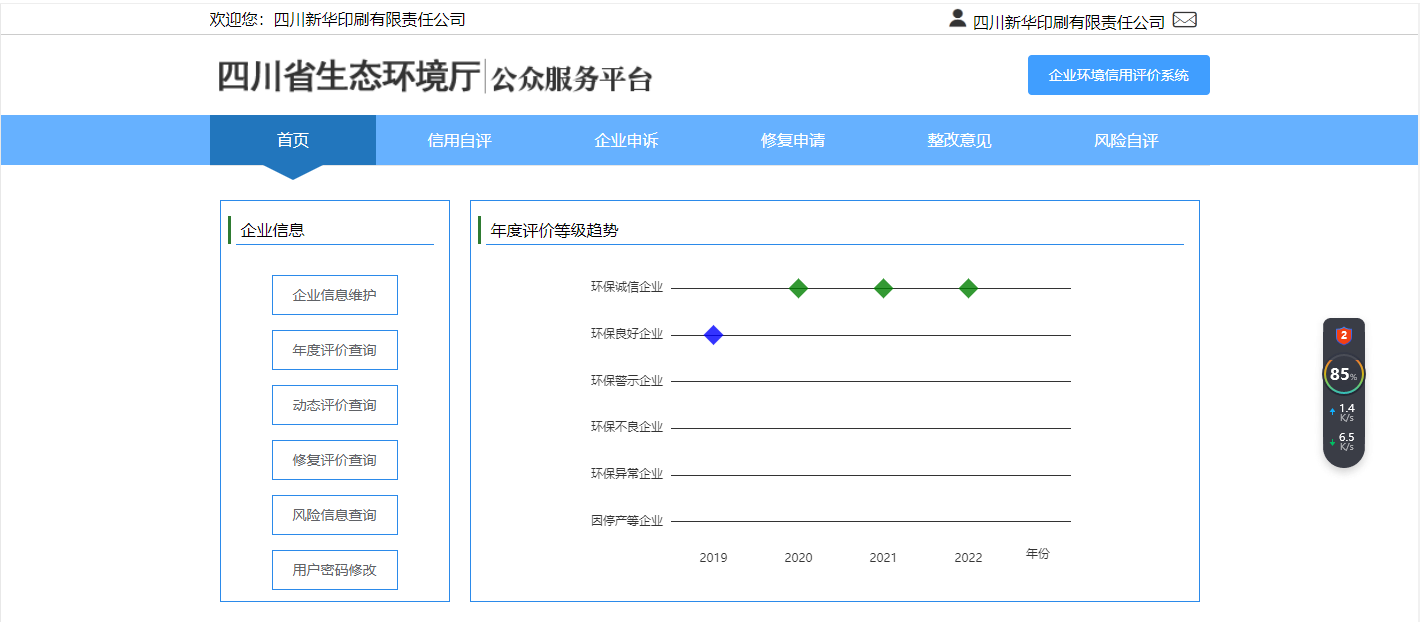This screenshot has width=1420, height=622.
Task: Click the 企业环境信用评价系统 button
Action: click(x=1119, y=75)
